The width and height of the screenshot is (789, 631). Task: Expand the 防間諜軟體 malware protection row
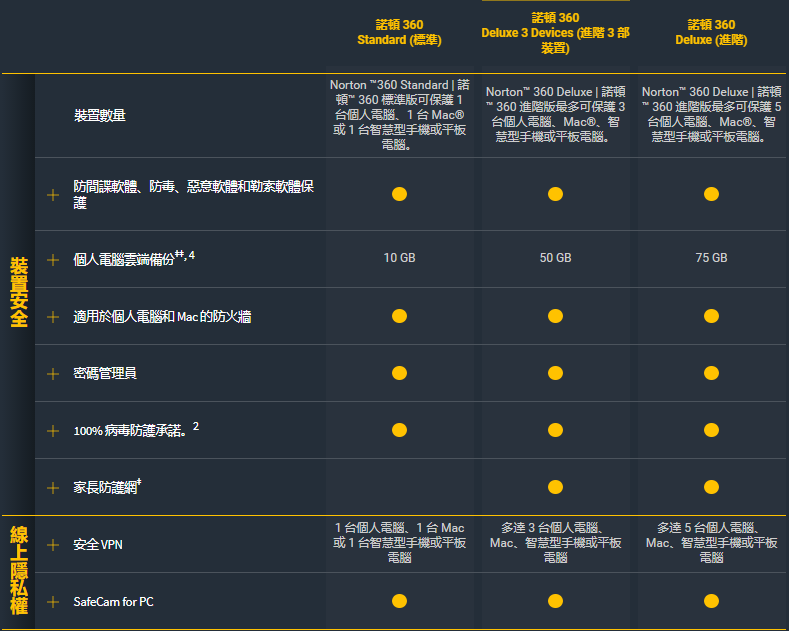tap(53, 195)
